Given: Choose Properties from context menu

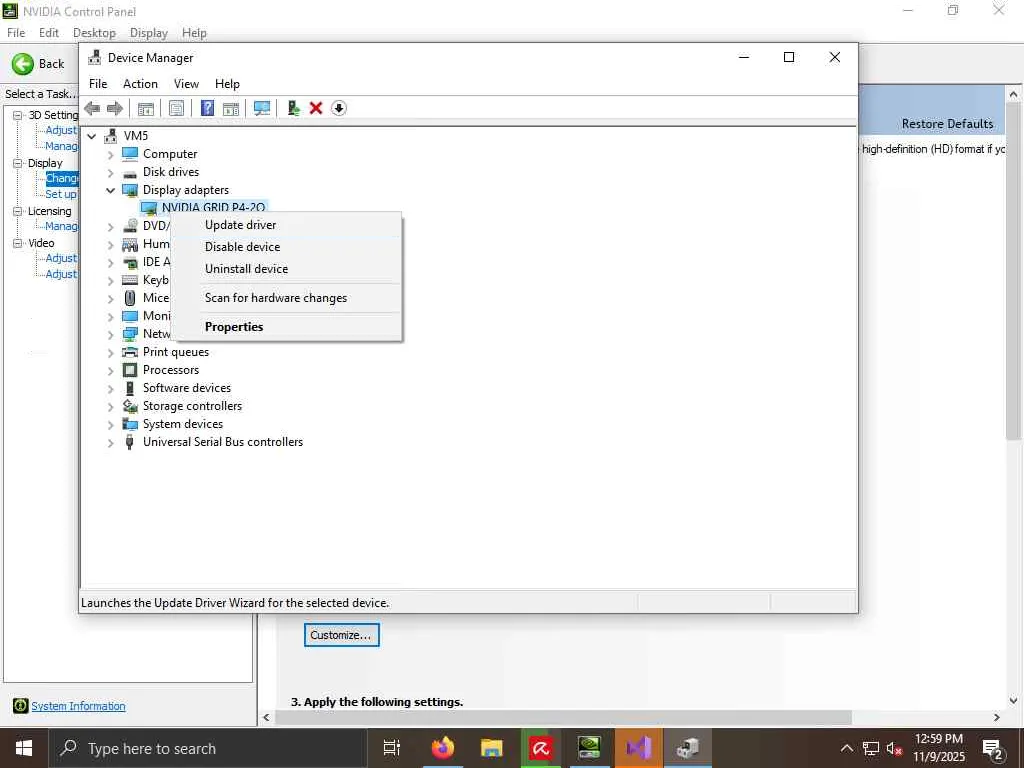Looking at the screenshot, I should tap(286, 327).
